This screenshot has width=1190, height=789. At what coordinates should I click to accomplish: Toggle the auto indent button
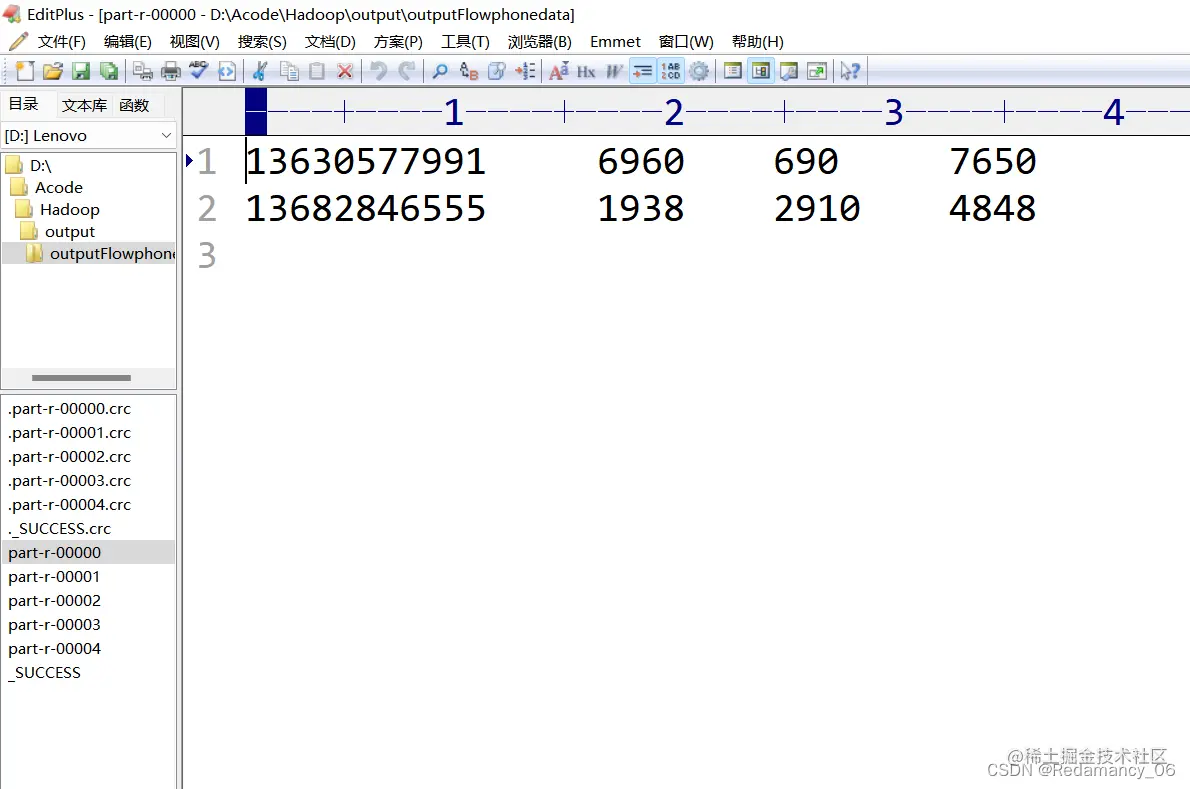click(642, 71)
